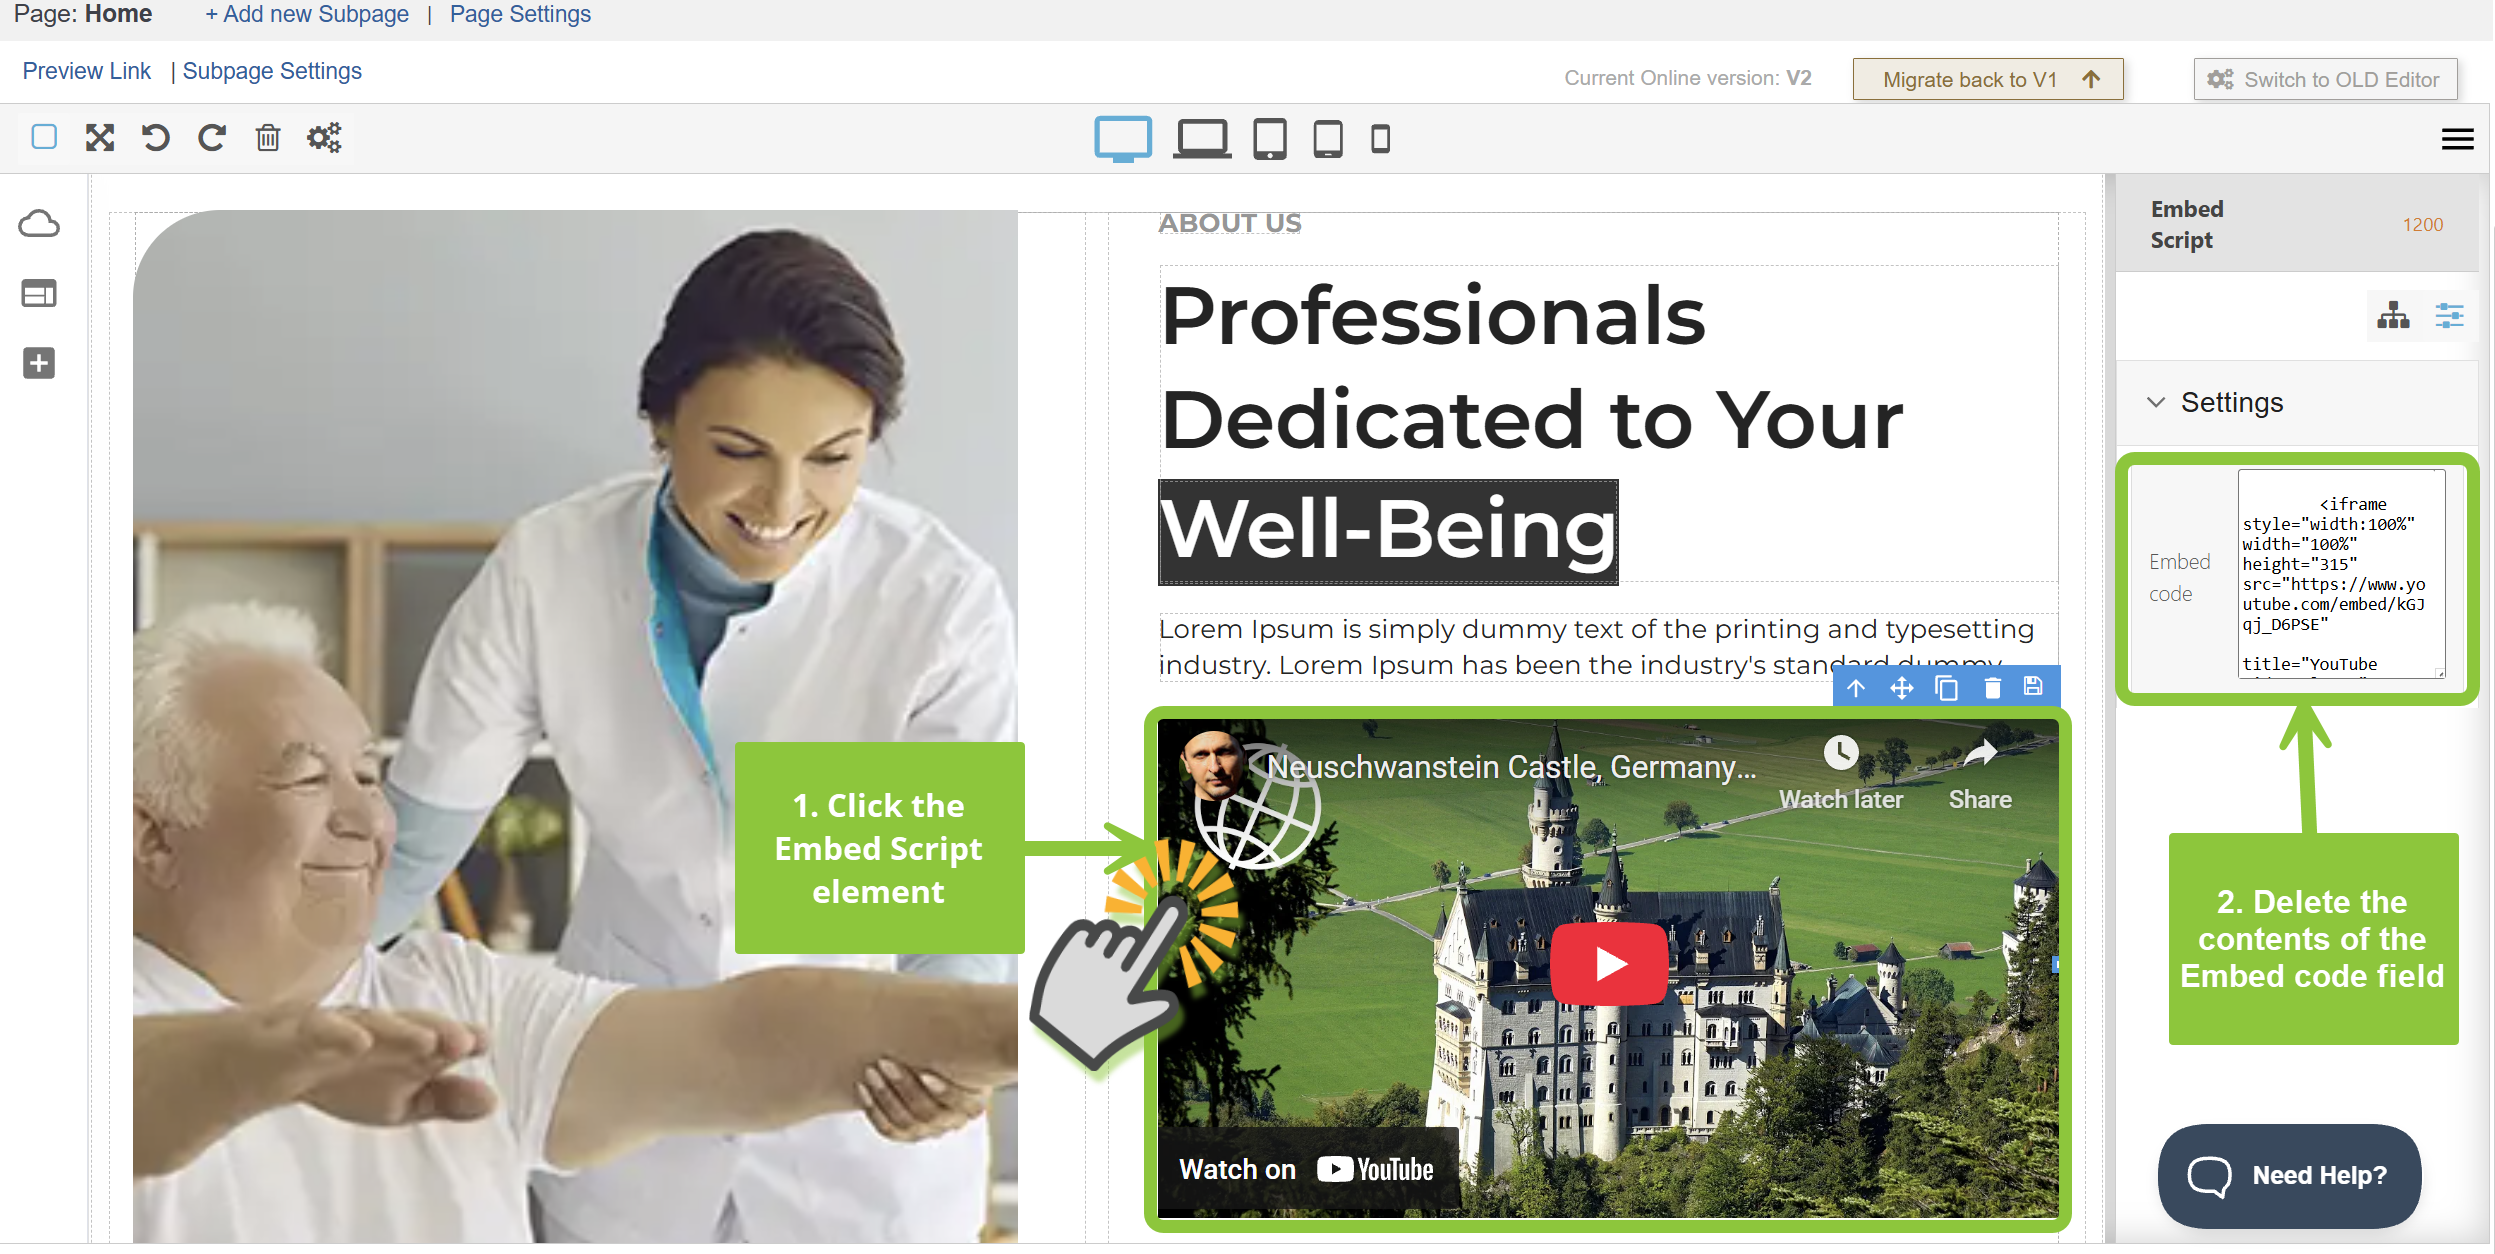
Task: Click the sliders options icon in panel
Action: (x=2449, y=316)
